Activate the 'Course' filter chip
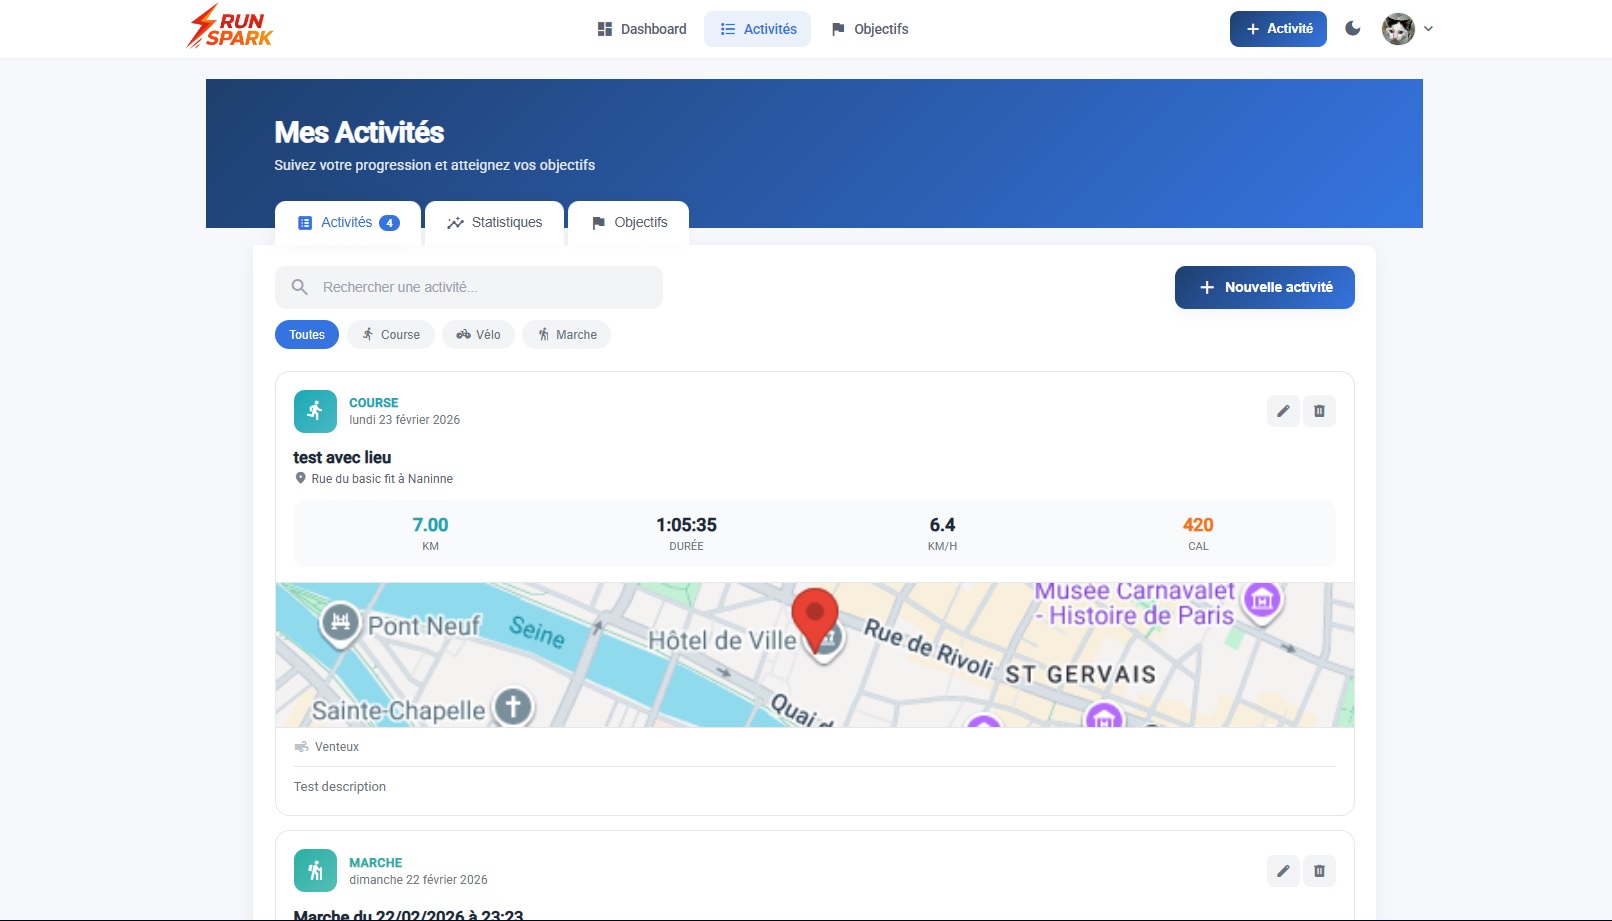The image size is (1612, 921). pos(391,334)
